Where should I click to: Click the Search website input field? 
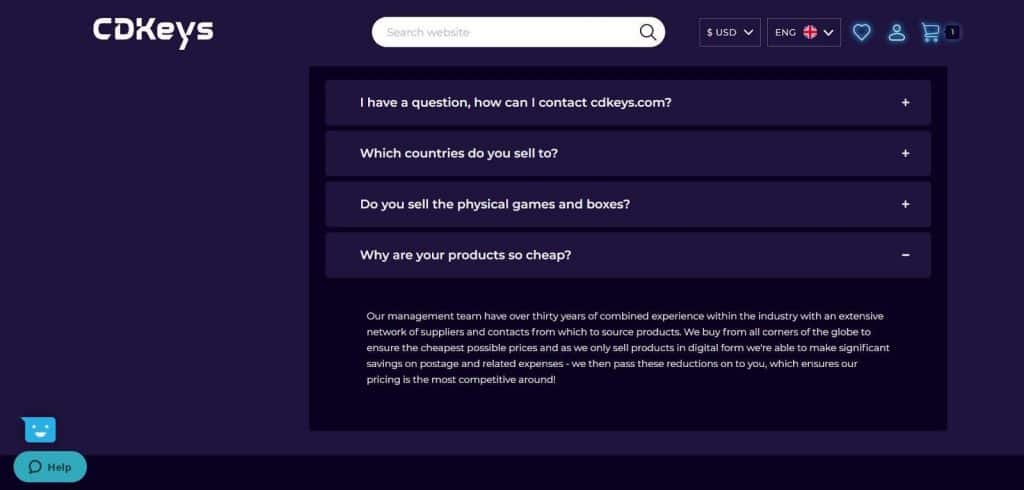(x=505, y=32)
